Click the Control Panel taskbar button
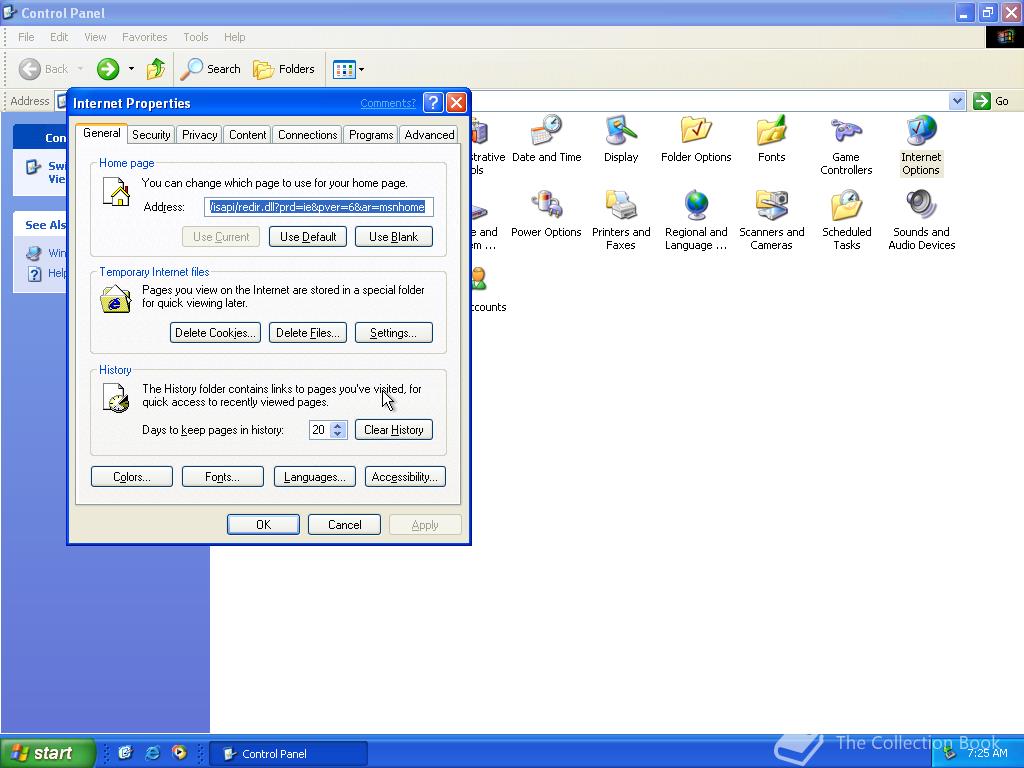This screenshot has width=1024, height=768. coord(291,754)
